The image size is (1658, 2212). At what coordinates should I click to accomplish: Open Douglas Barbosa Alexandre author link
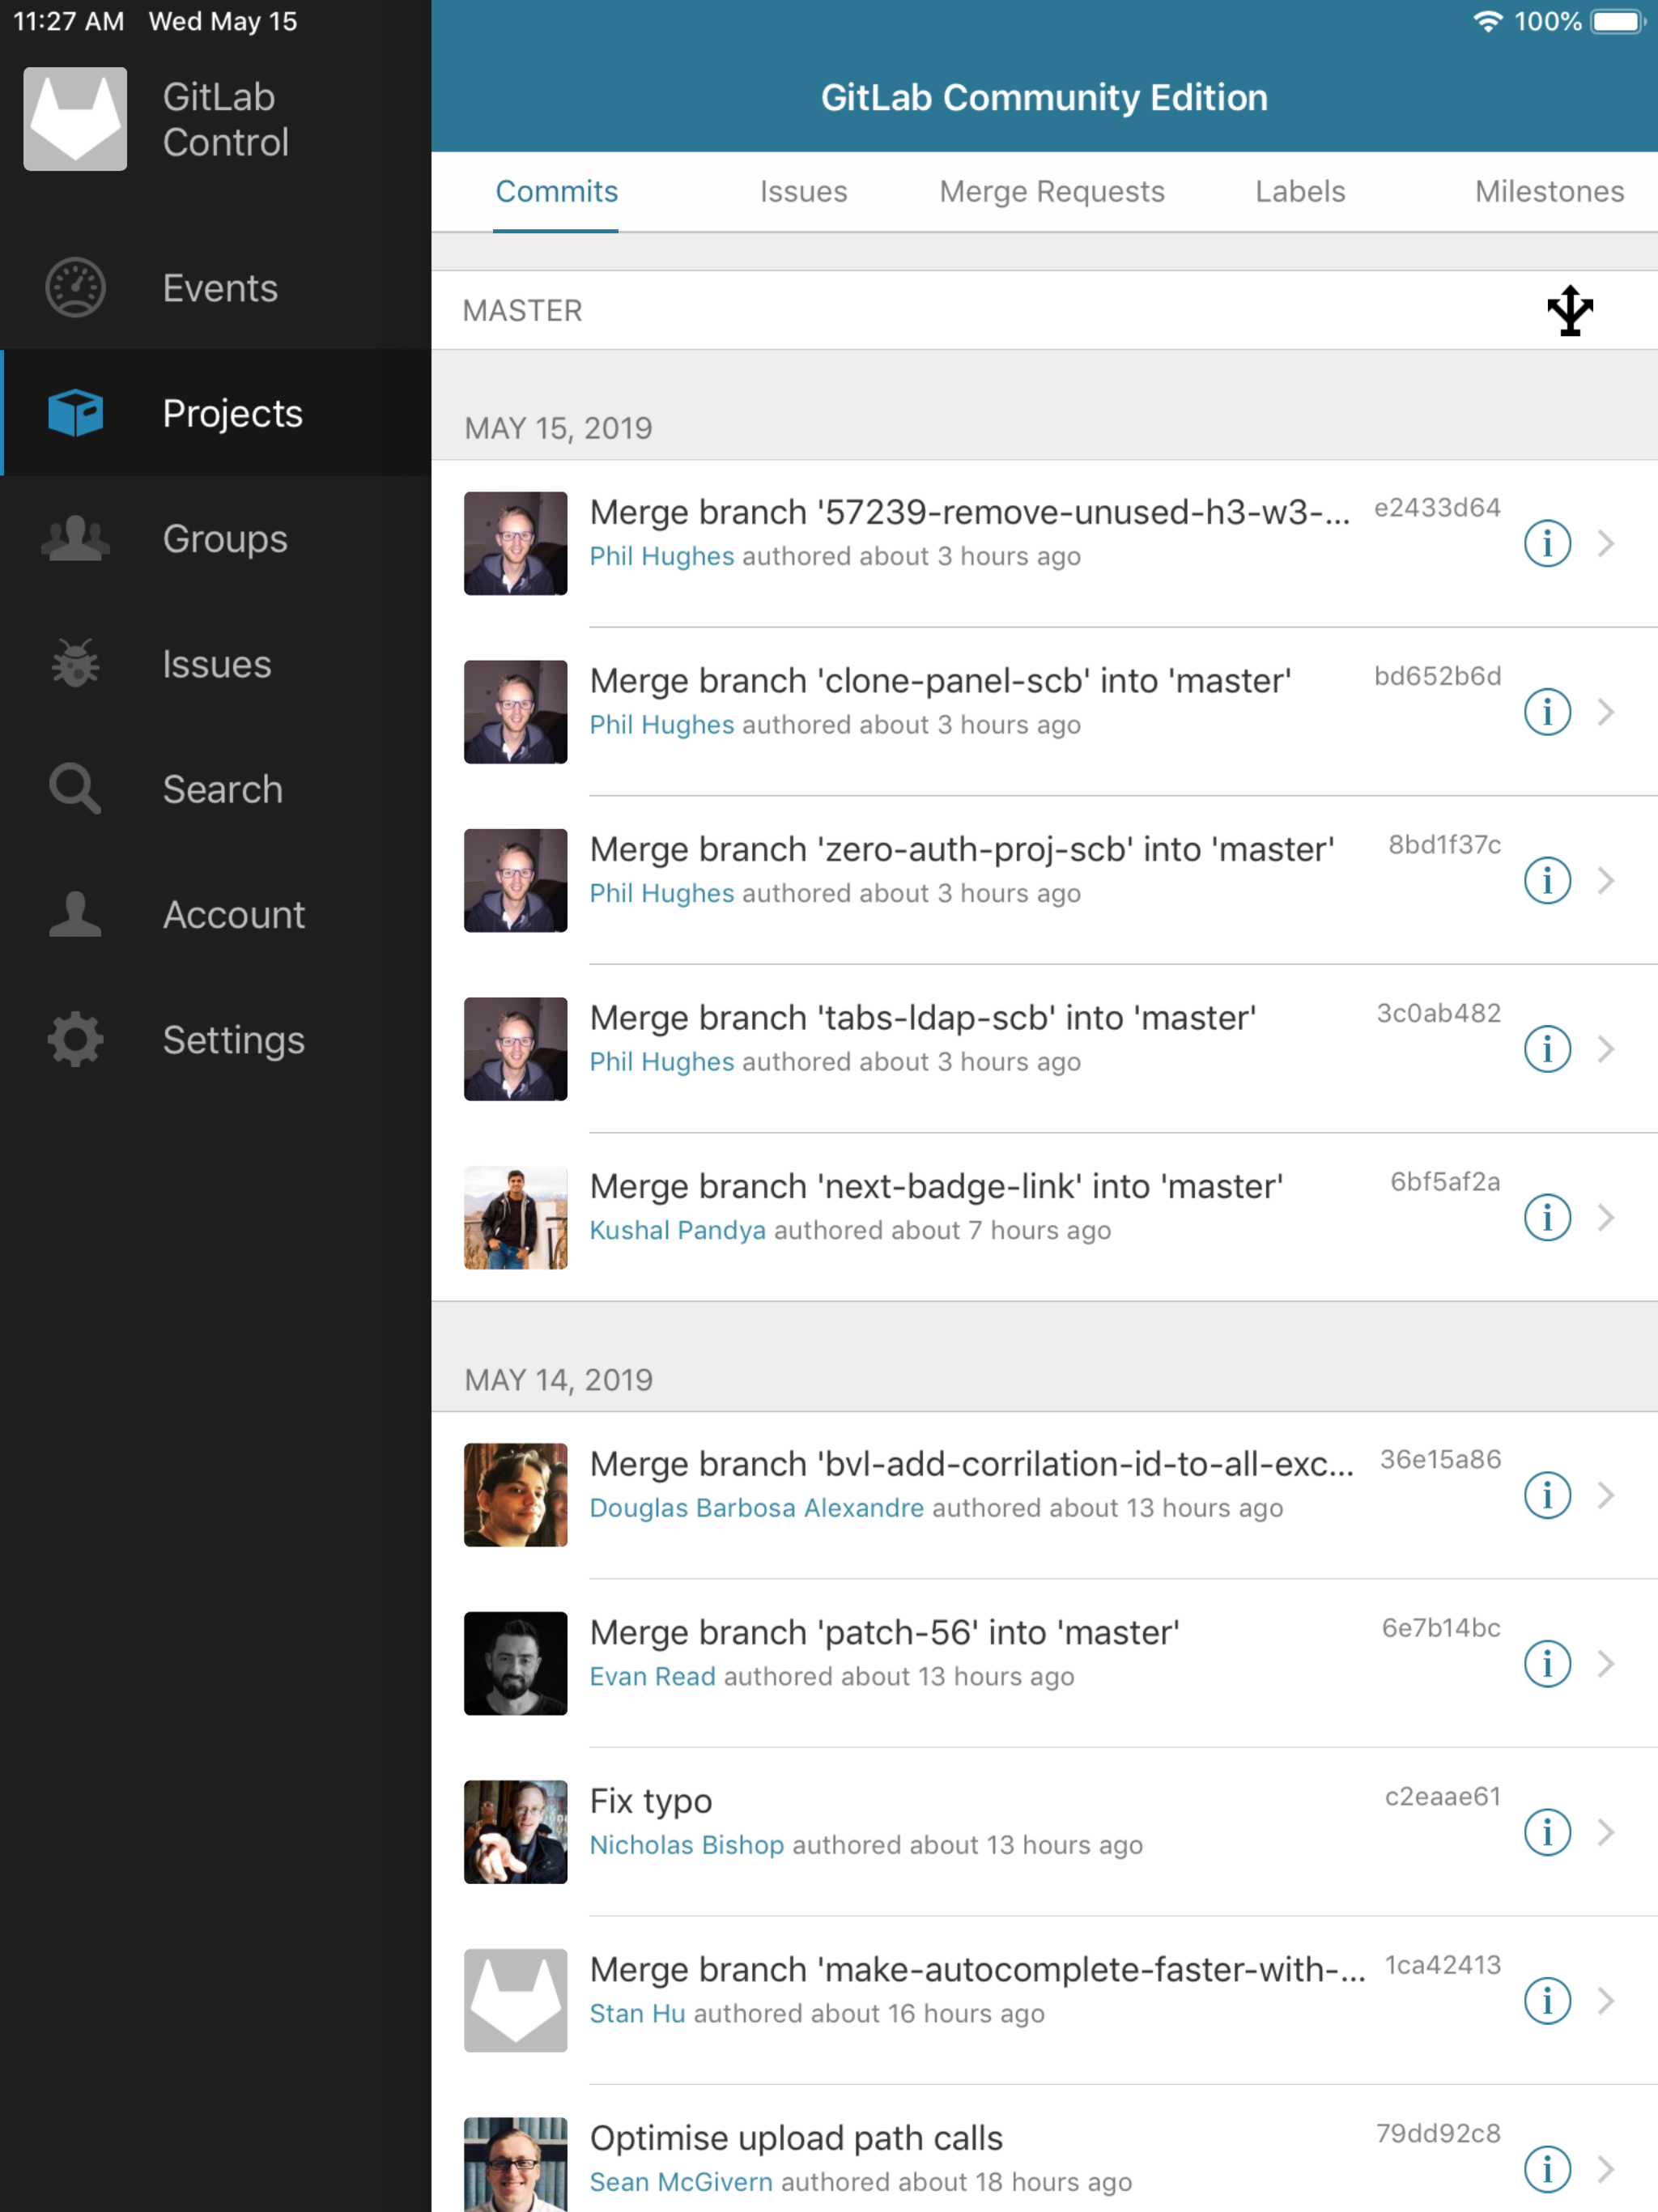click(756, 1507)
